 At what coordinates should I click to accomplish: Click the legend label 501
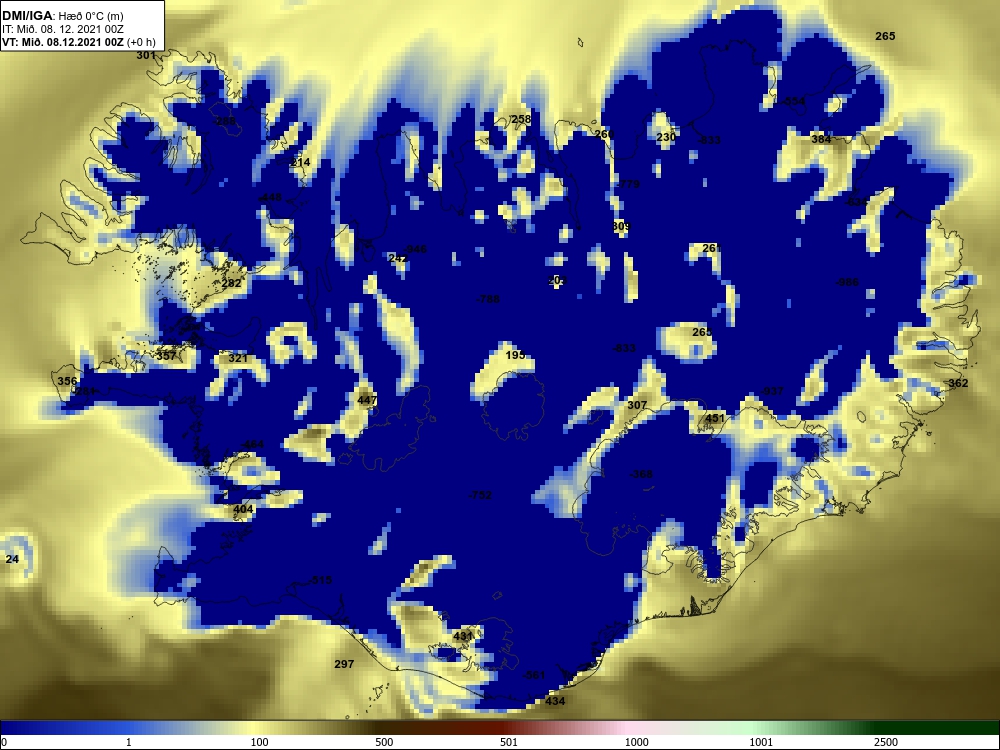pos(508,742)
